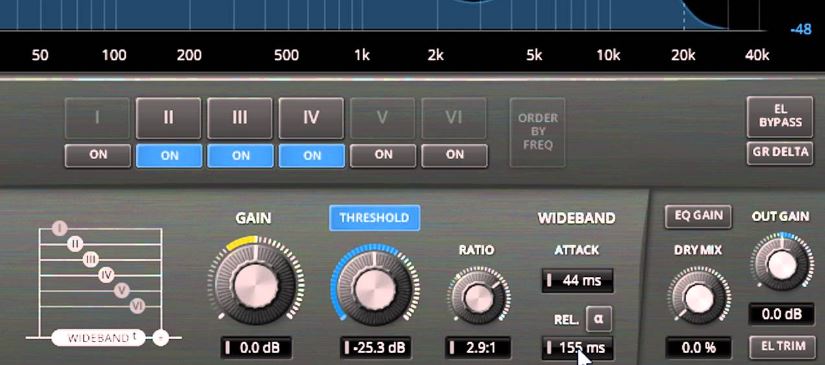Click the EL Trim button
This screenshot has width=825, height=365.
click(783, 346)
